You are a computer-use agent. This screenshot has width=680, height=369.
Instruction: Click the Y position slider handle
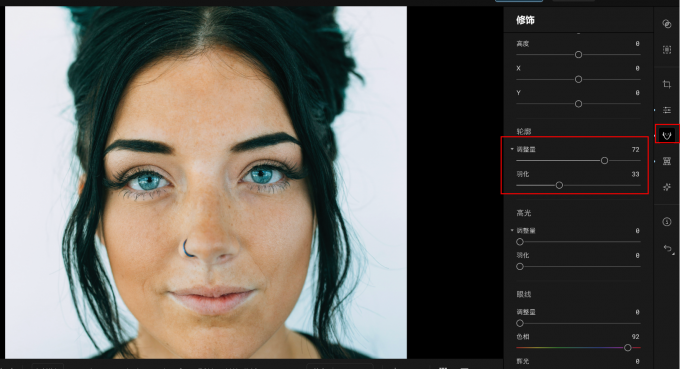pyautogui.click(x=579, y=104)
